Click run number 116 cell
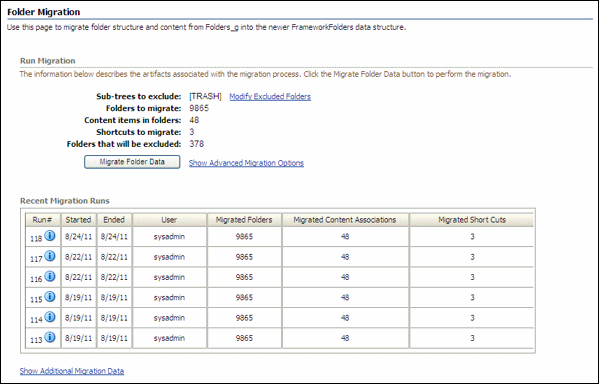The height and width of the screenshot is (384, 599). pyautogui.click(x=43, y=277)
